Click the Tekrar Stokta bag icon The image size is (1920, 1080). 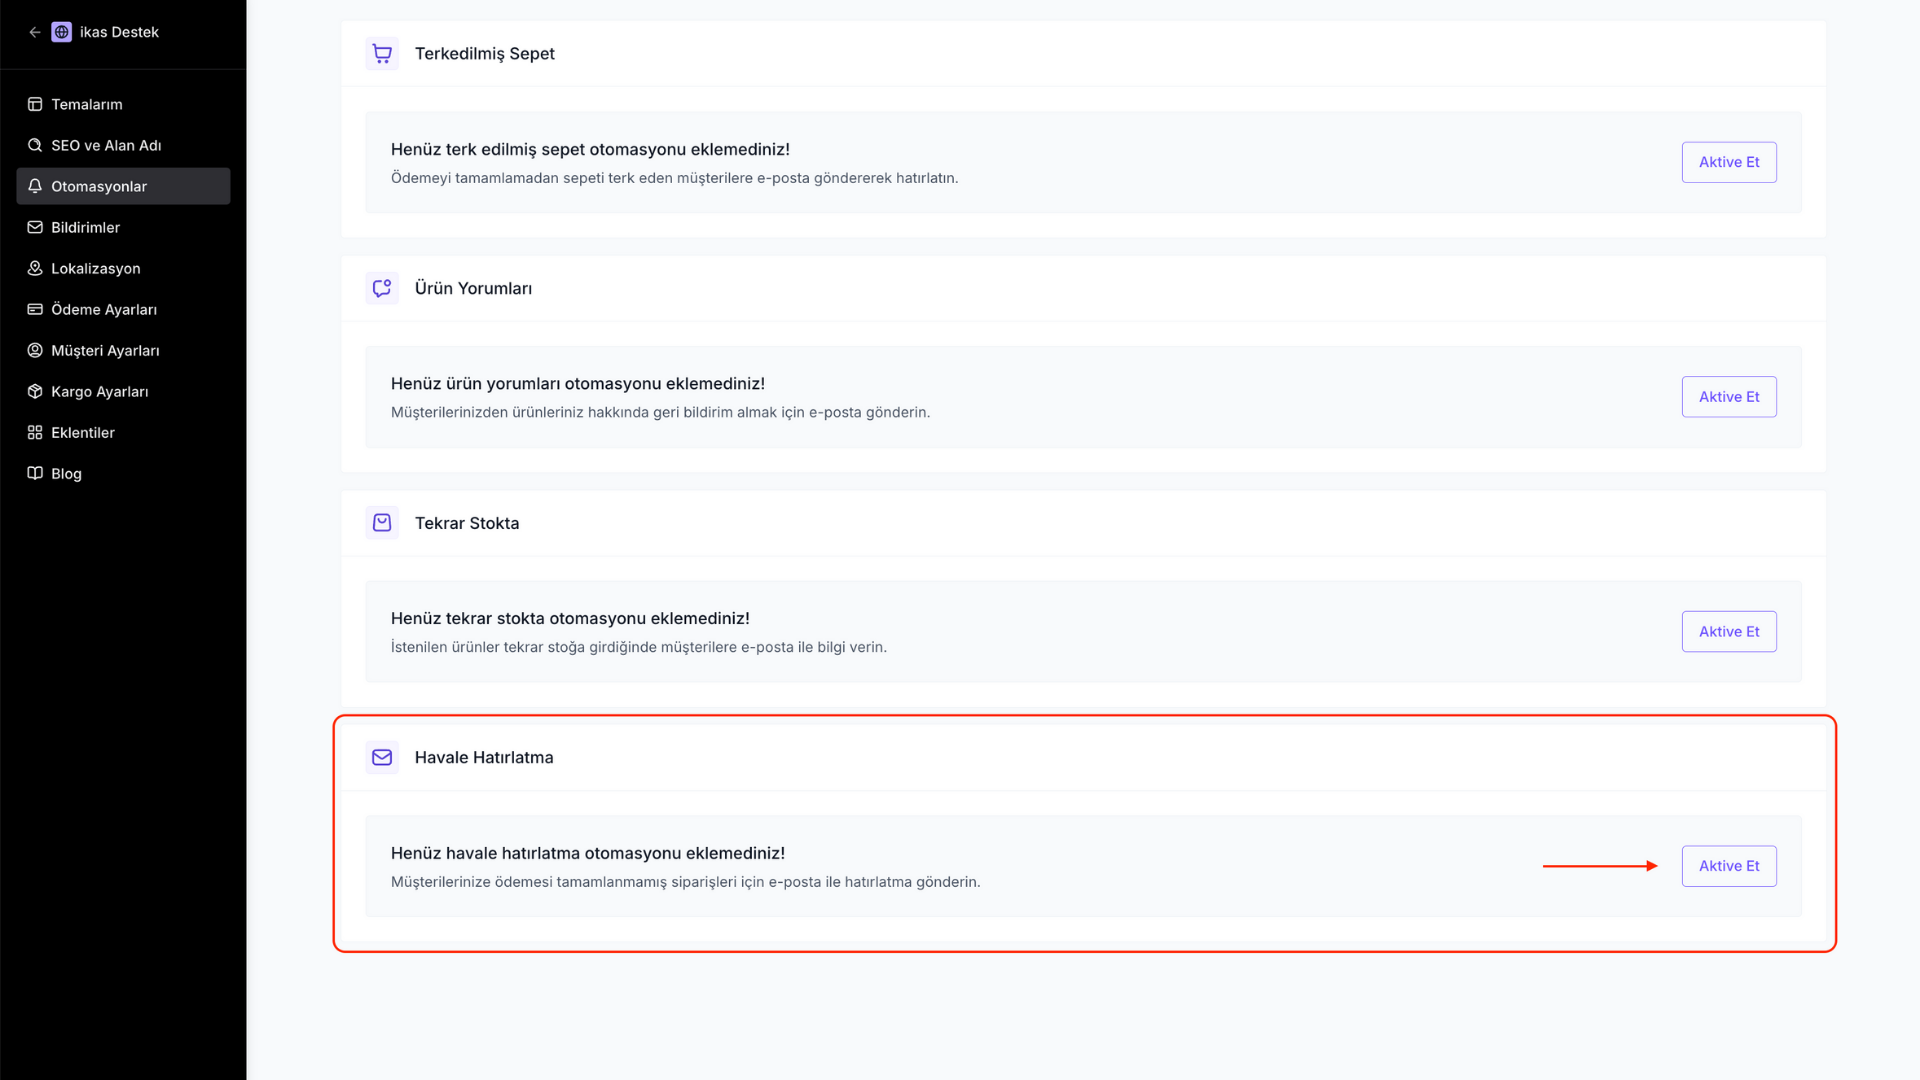[x=382, y=523]
